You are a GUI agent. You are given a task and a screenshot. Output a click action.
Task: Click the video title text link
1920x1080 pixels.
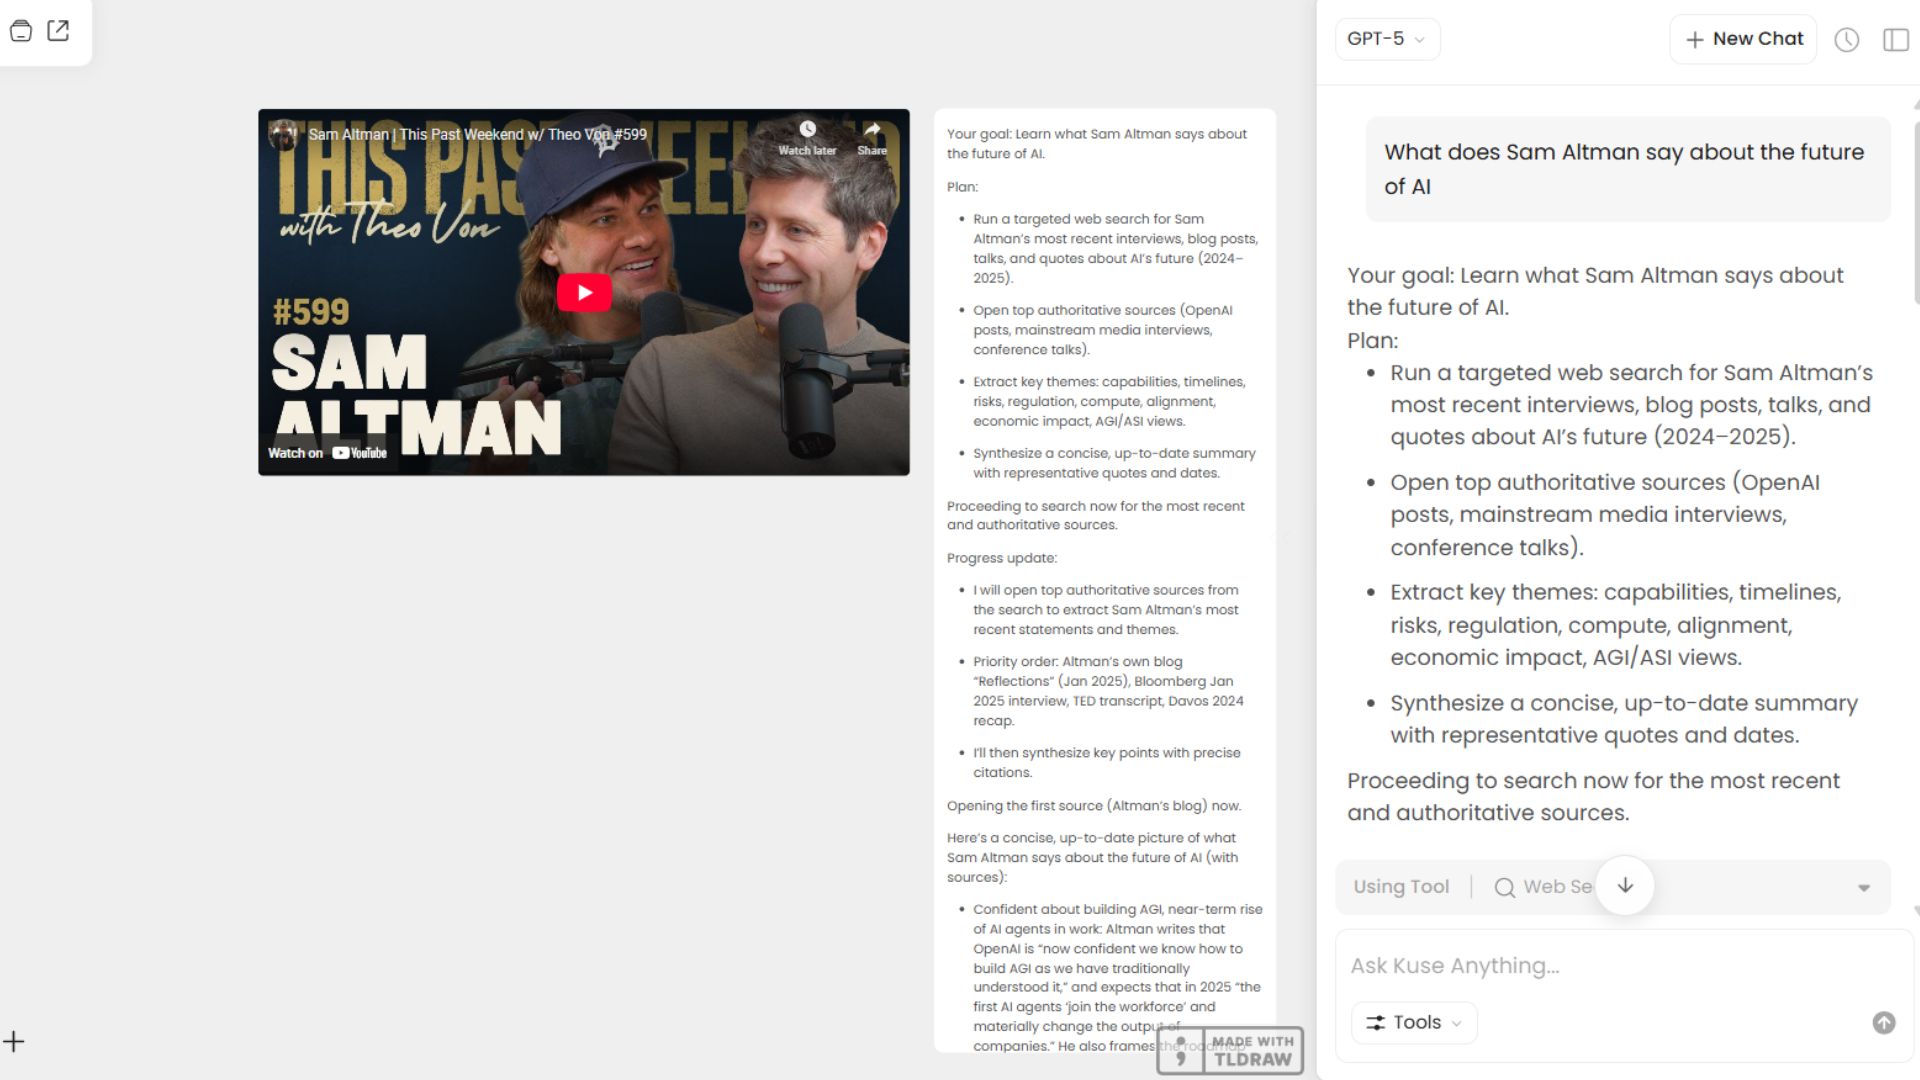tap(477, 134)
